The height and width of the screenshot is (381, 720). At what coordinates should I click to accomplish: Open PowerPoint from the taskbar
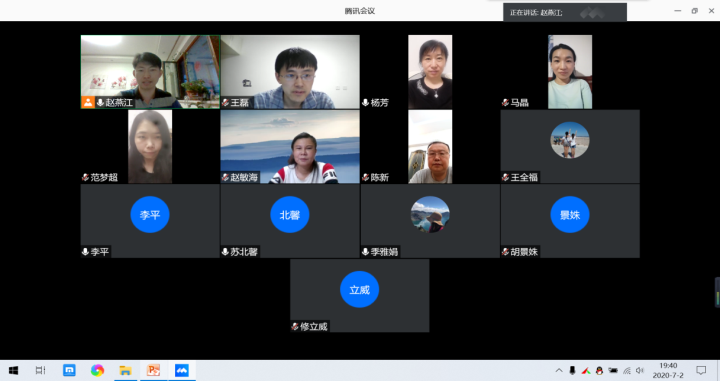pyautogui.click(x=153, y=370)
